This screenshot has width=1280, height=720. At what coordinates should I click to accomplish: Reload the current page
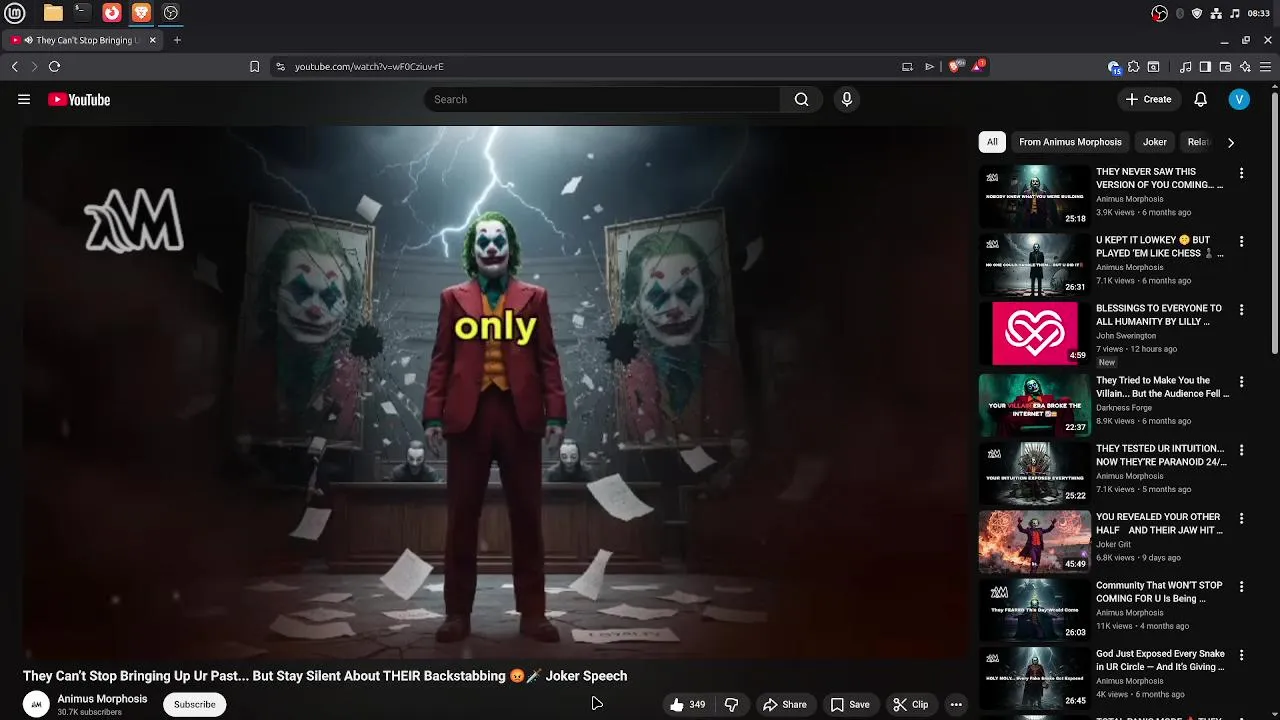tap(54, 66)
